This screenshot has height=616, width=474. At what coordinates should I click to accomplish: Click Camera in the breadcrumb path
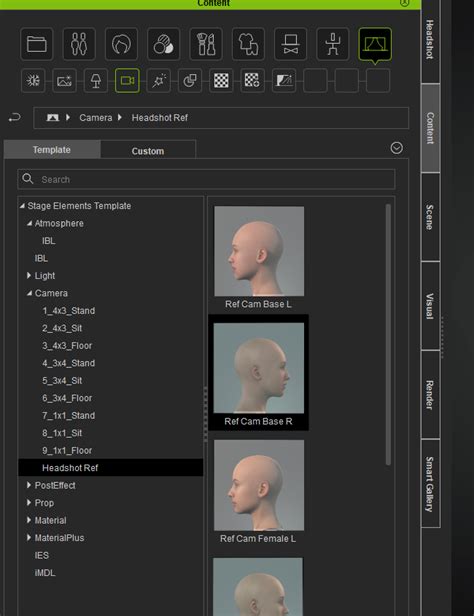coord(96,118)
